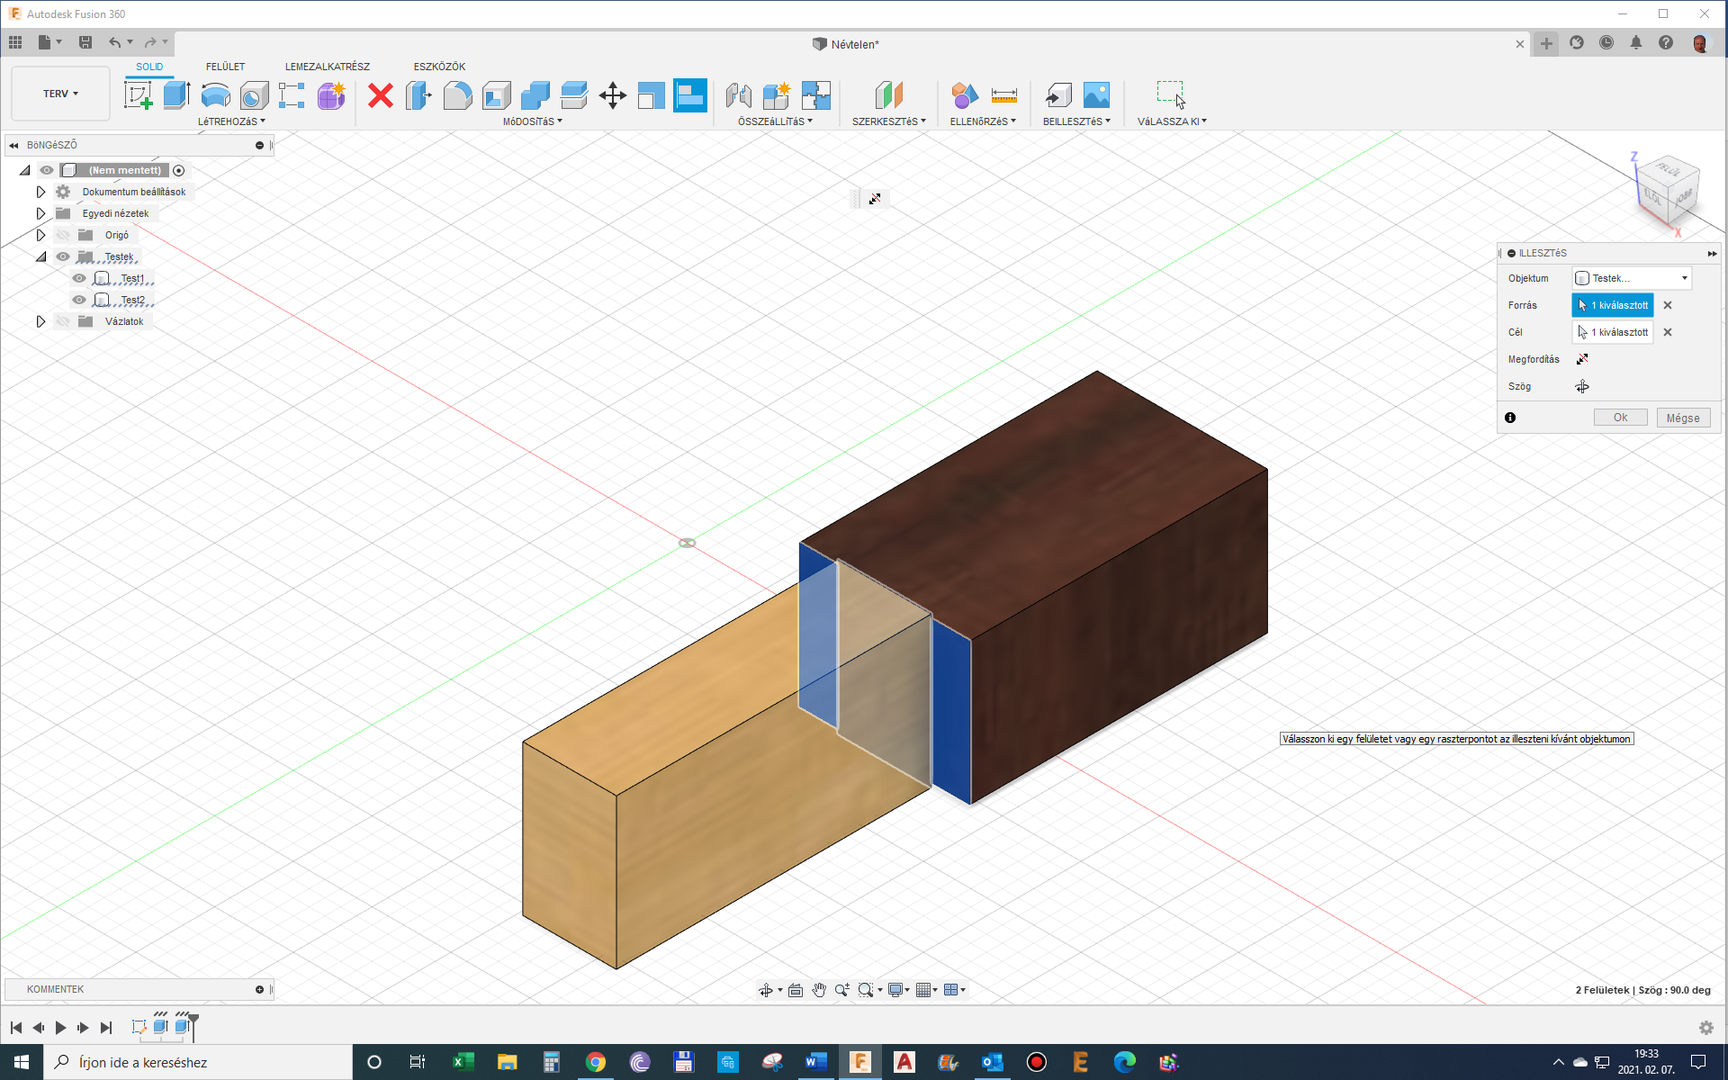
Task: Open Google Chrome from the taskbar
Action: [x=596, y=1062]
